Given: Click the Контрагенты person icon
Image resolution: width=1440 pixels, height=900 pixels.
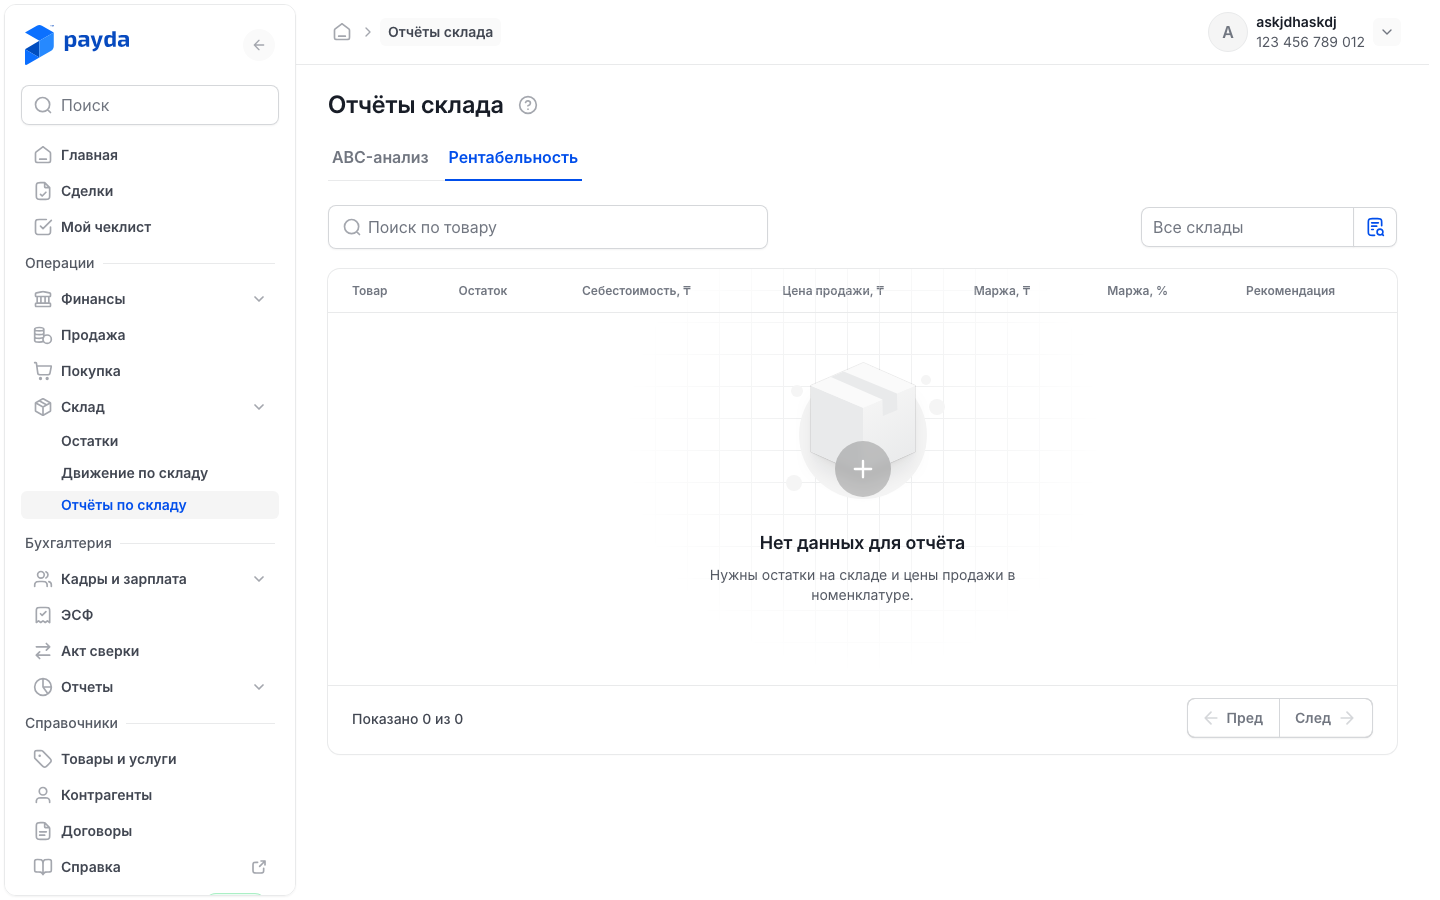Looking at the screenshot, I should [43, 795].
